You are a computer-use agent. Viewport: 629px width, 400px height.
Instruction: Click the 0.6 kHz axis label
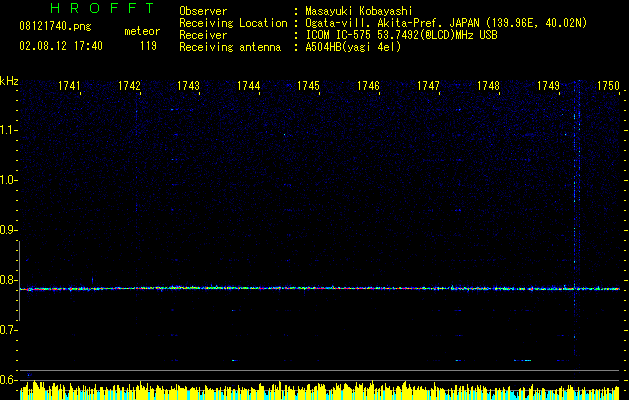[x=7, y=380]
